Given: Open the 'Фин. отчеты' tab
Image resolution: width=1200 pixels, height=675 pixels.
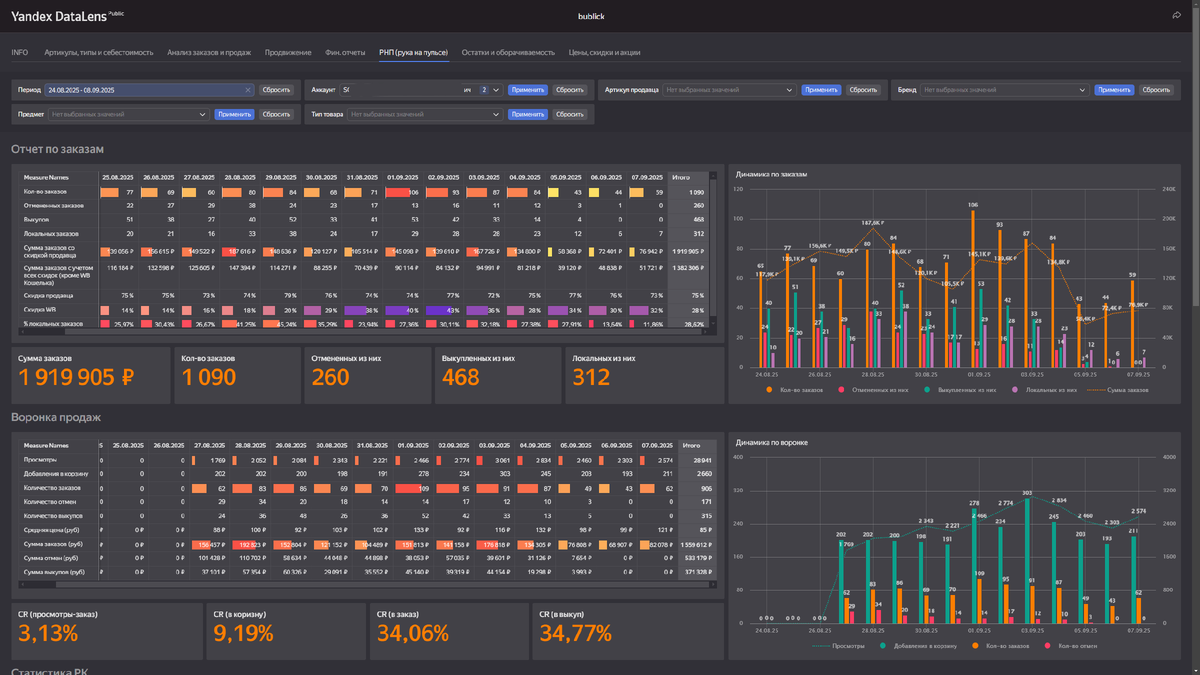Looking at the screenshot, I should [x=345, y=52].
